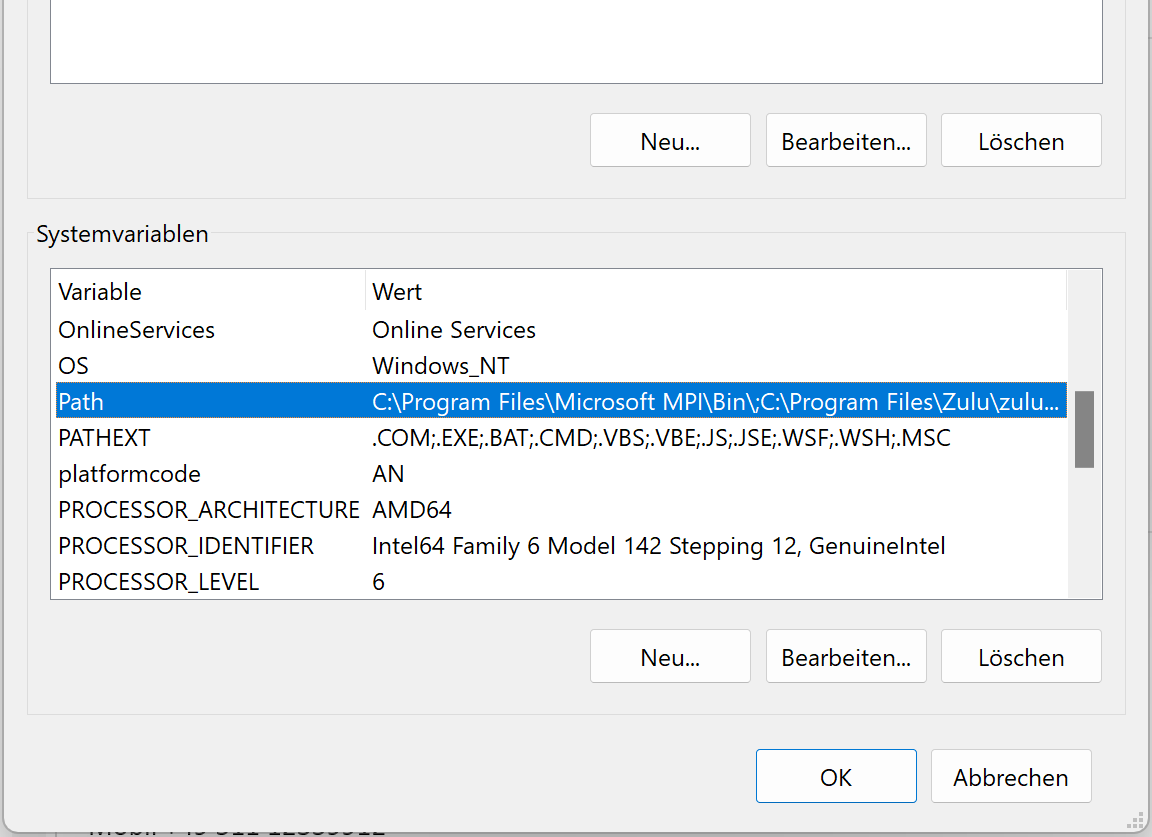Screen dimensions: 1152x837
Task: Click Neu... button for user variables
Action: point(670,141)
